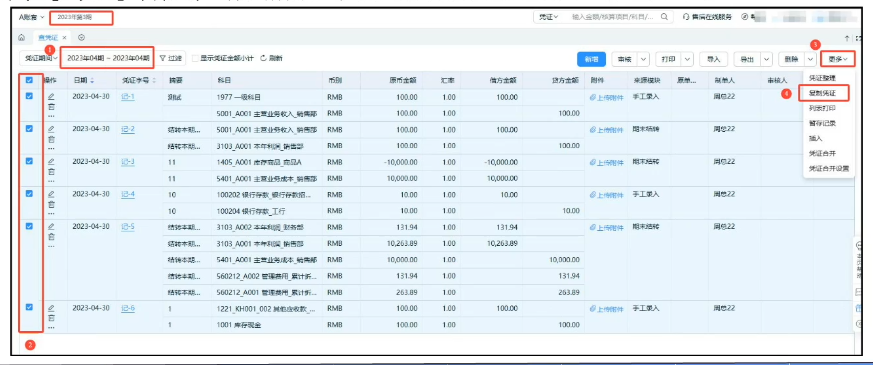Edit voucher 记-3 with pencil icon

tap(51, 162)
